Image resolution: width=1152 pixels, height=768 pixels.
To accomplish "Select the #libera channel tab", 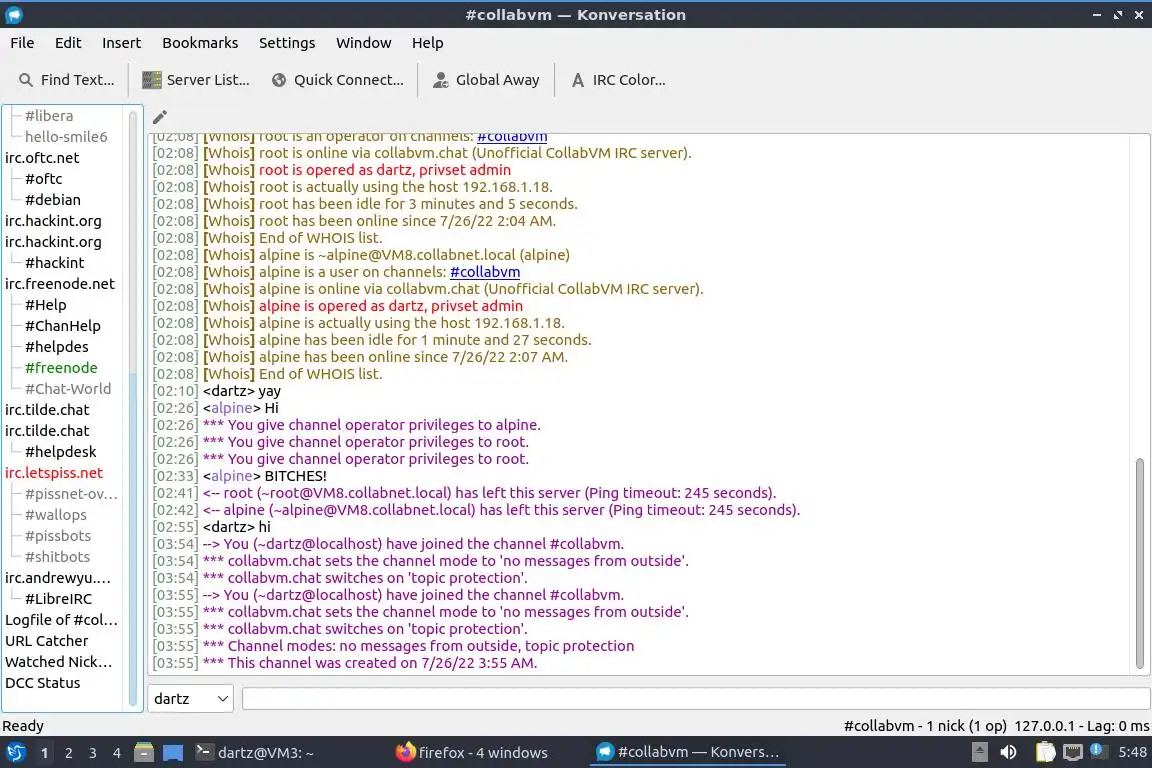I will [48, 115].
